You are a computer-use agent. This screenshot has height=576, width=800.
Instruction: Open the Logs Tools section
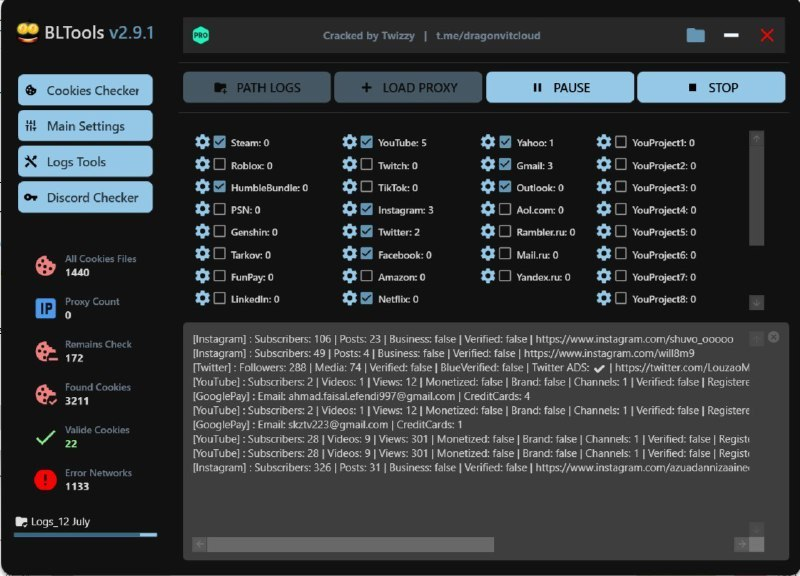click(85, 162)
